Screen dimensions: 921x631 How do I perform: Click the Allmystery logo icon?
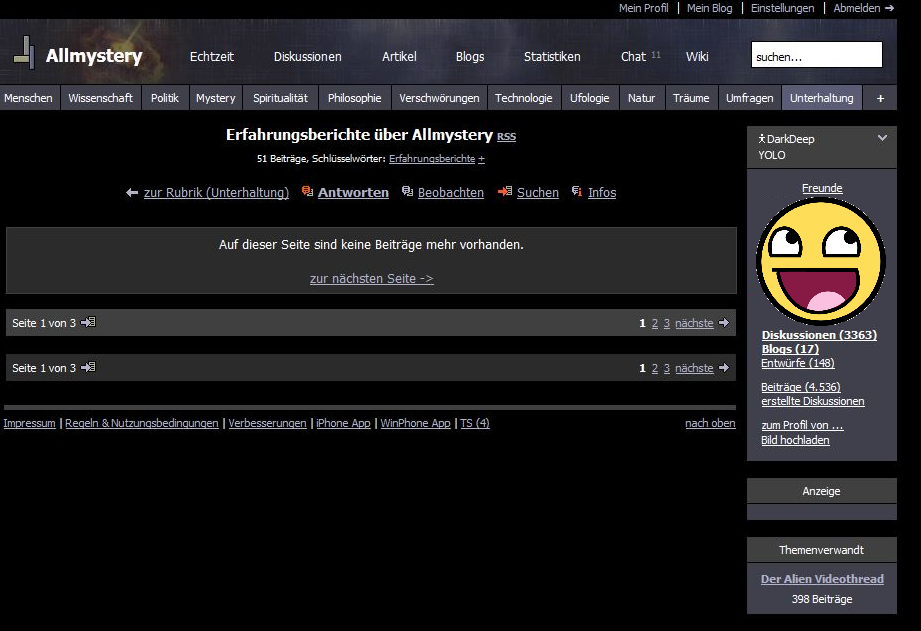click(24, 53)
